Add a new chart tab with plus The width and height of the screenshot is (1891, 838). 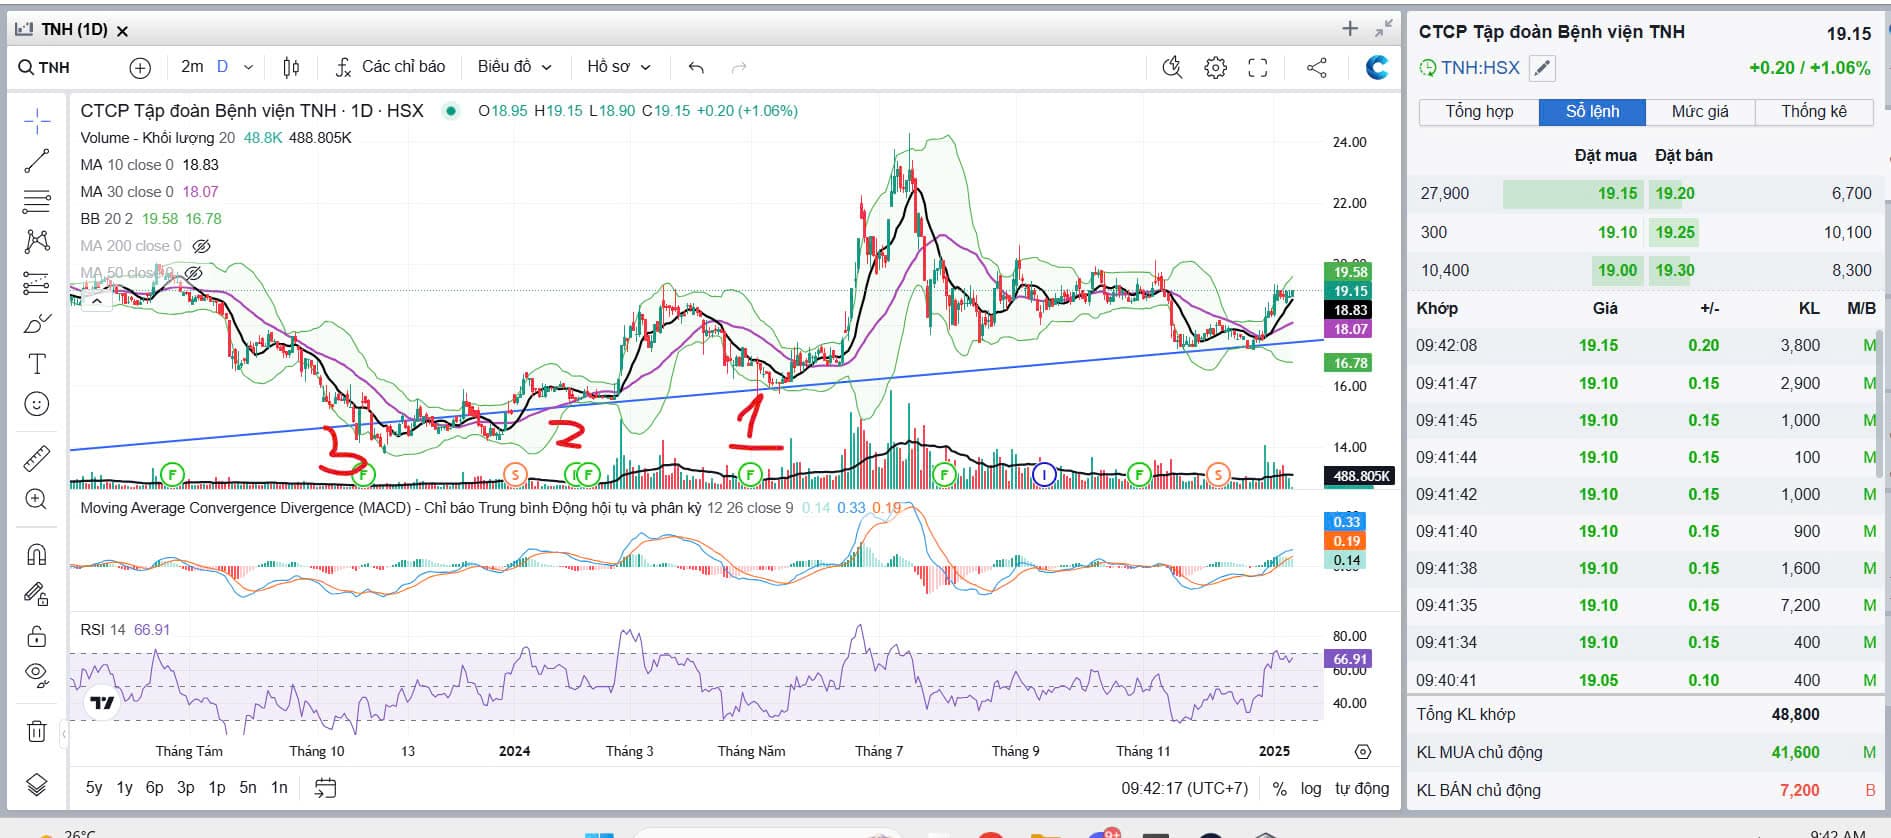1350,29
